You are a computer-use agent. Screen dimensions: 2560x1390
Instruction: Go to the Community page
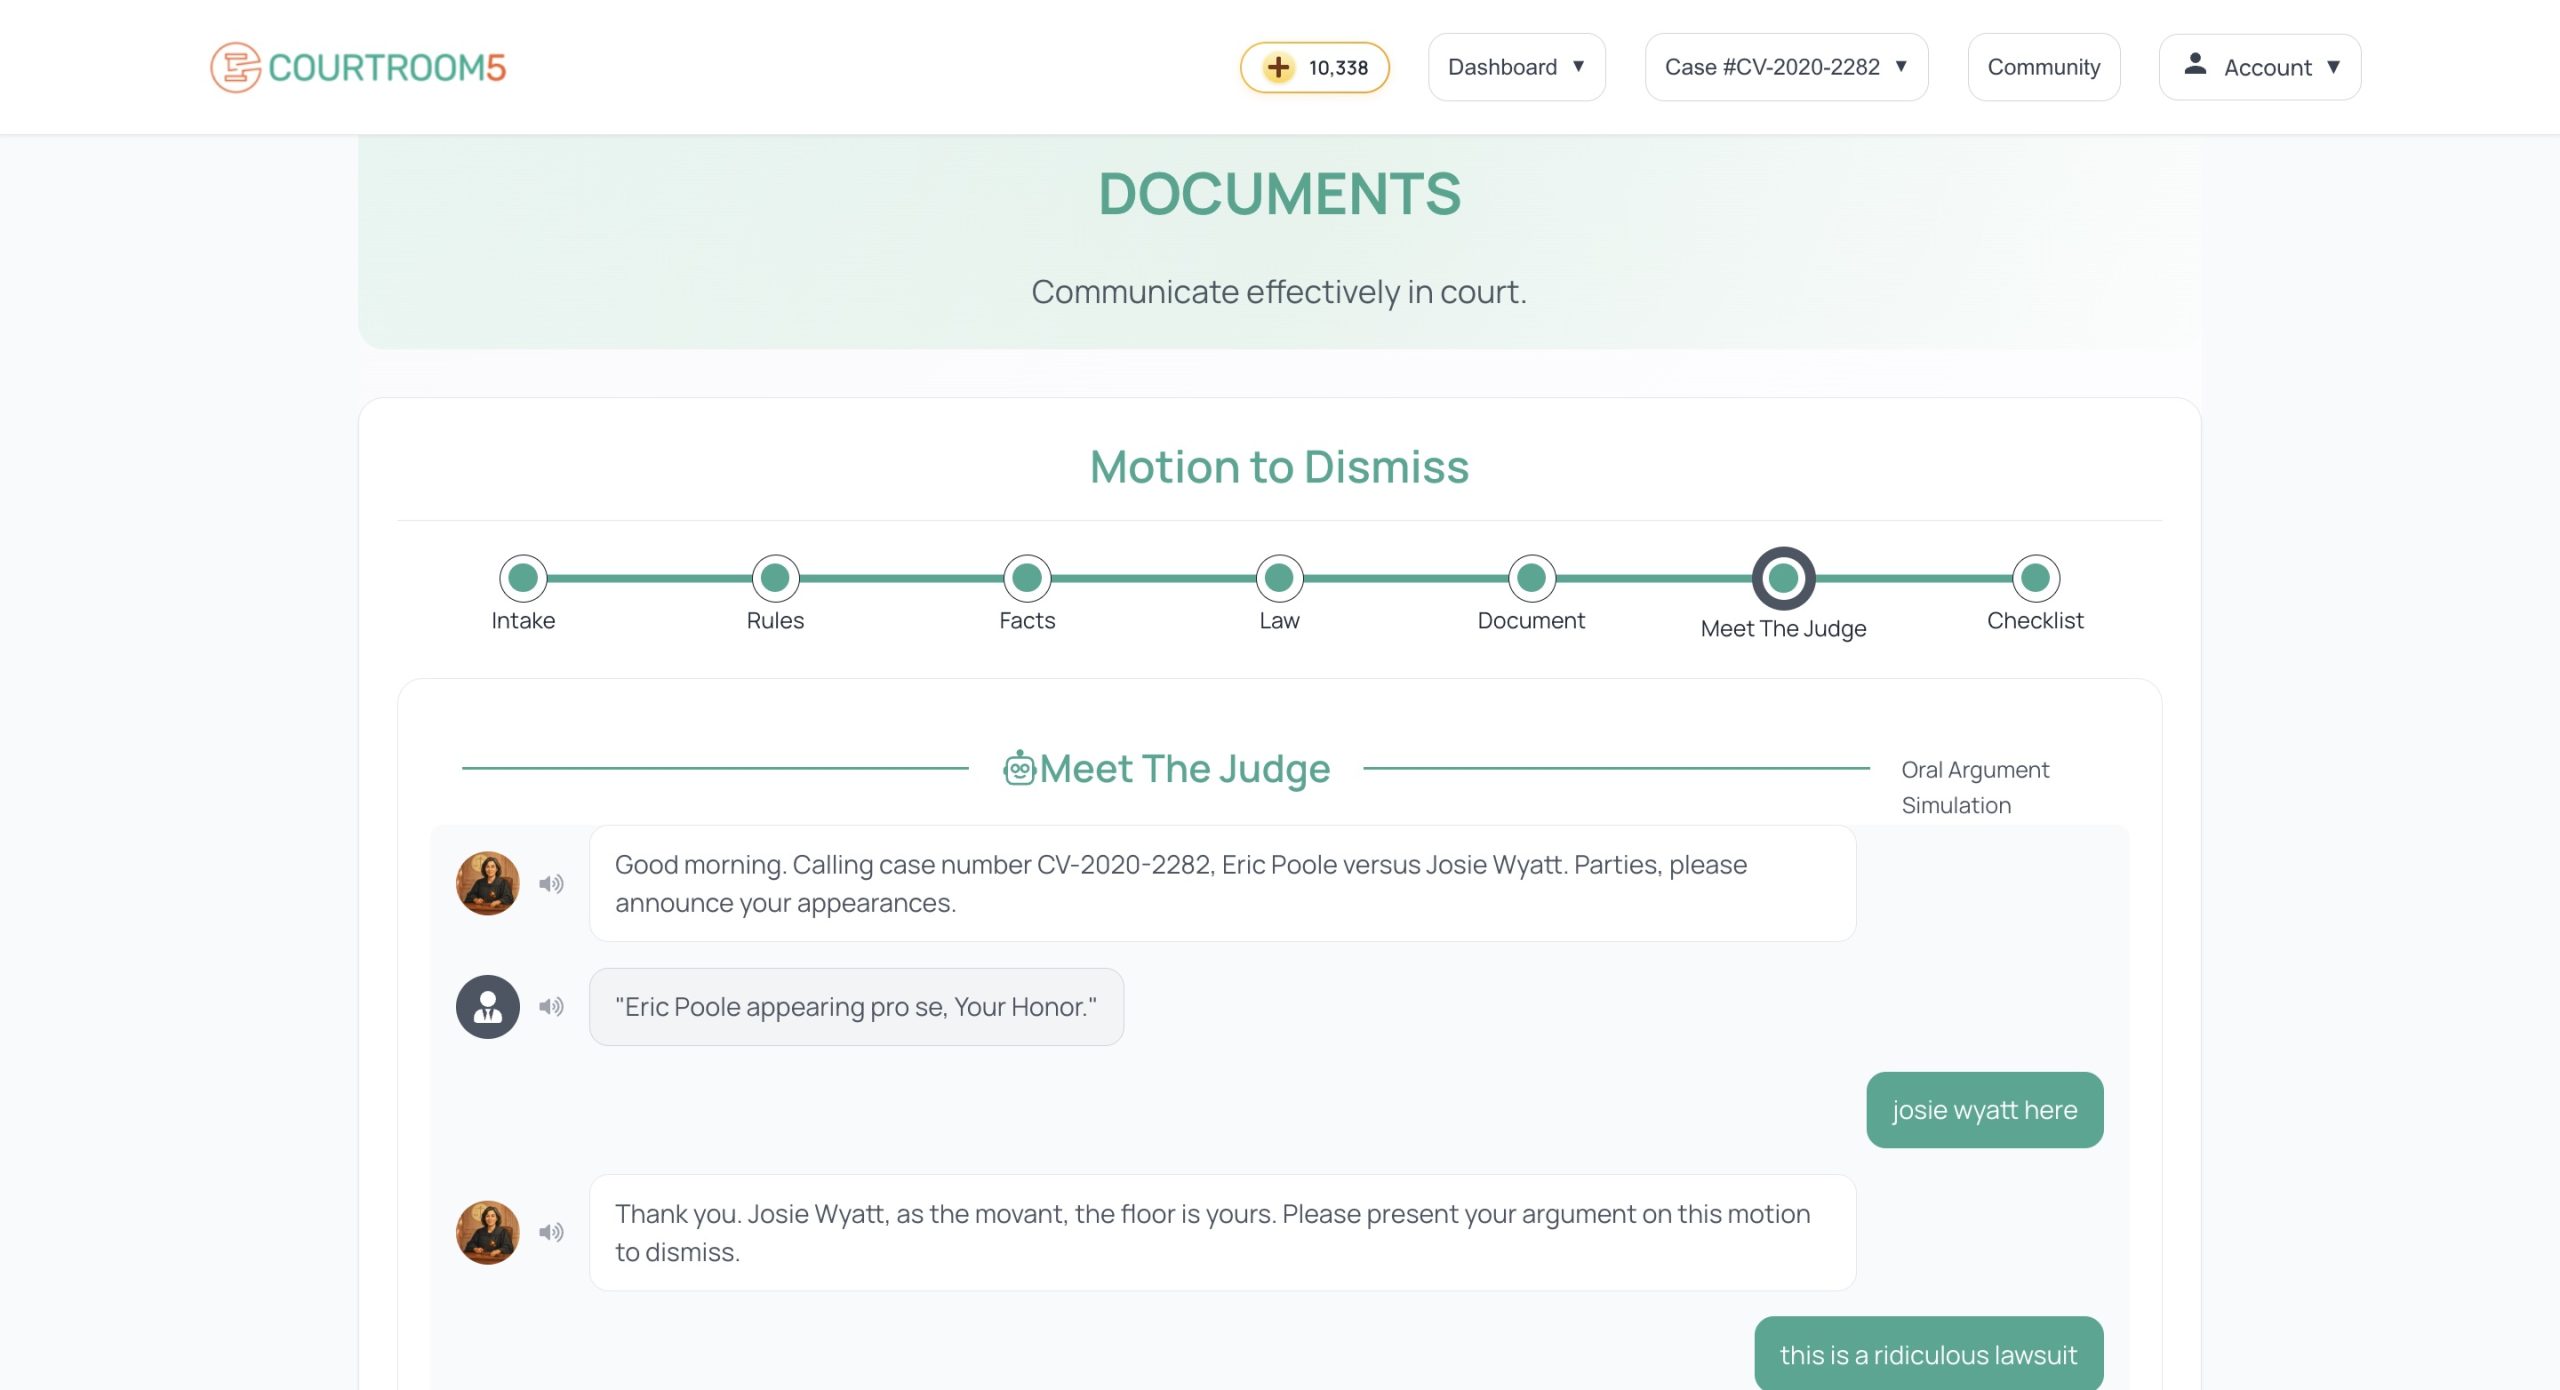(2043, 67)
